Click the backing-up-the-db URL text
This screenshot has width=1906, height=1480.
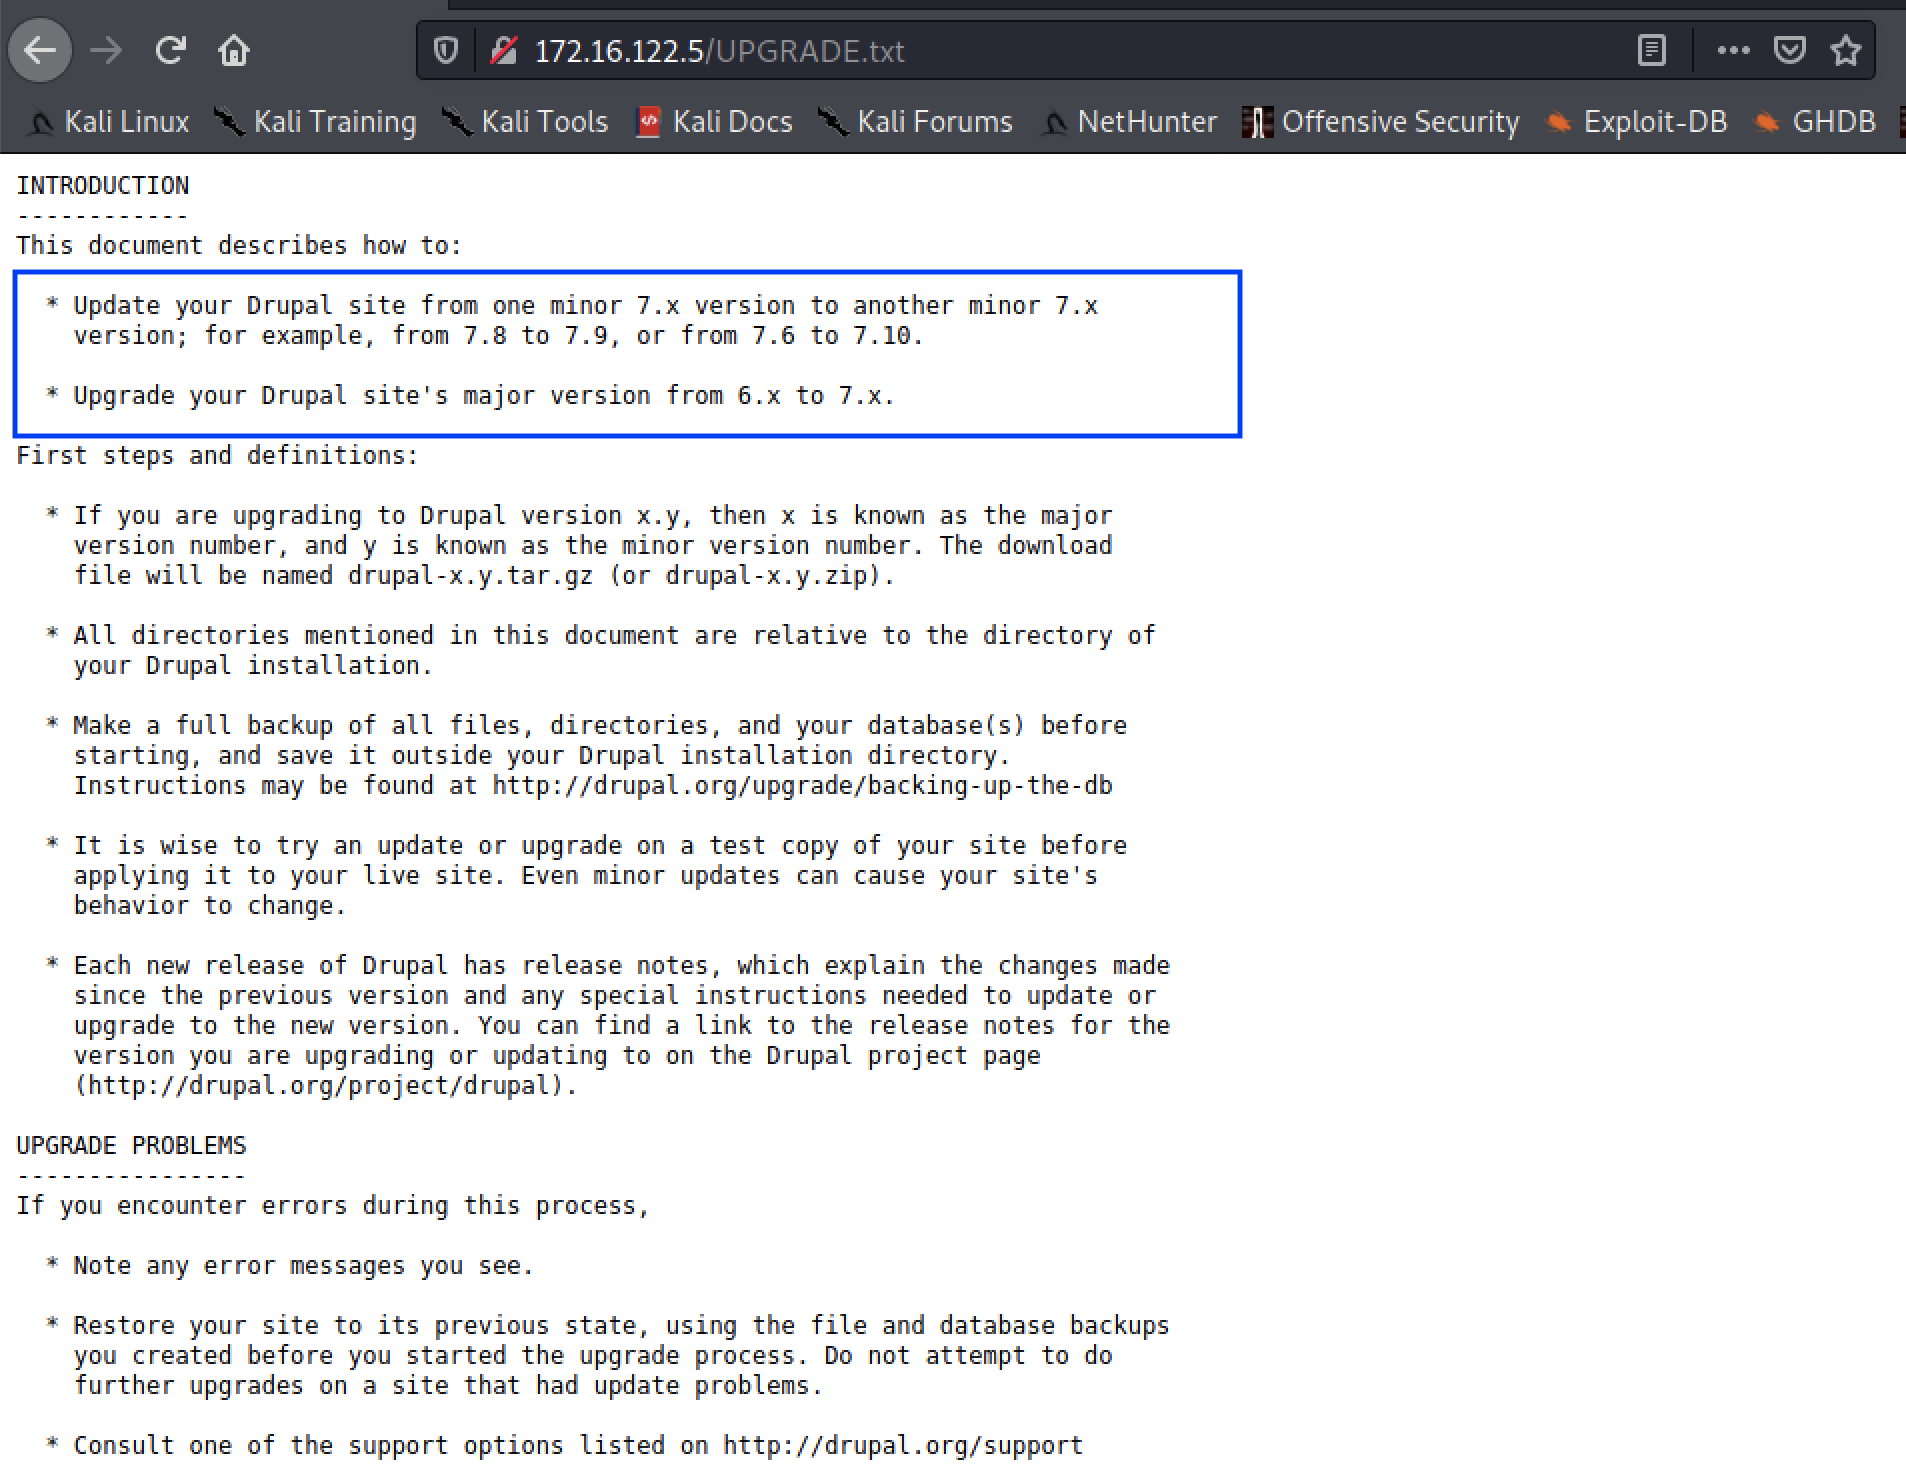point(802,786)
